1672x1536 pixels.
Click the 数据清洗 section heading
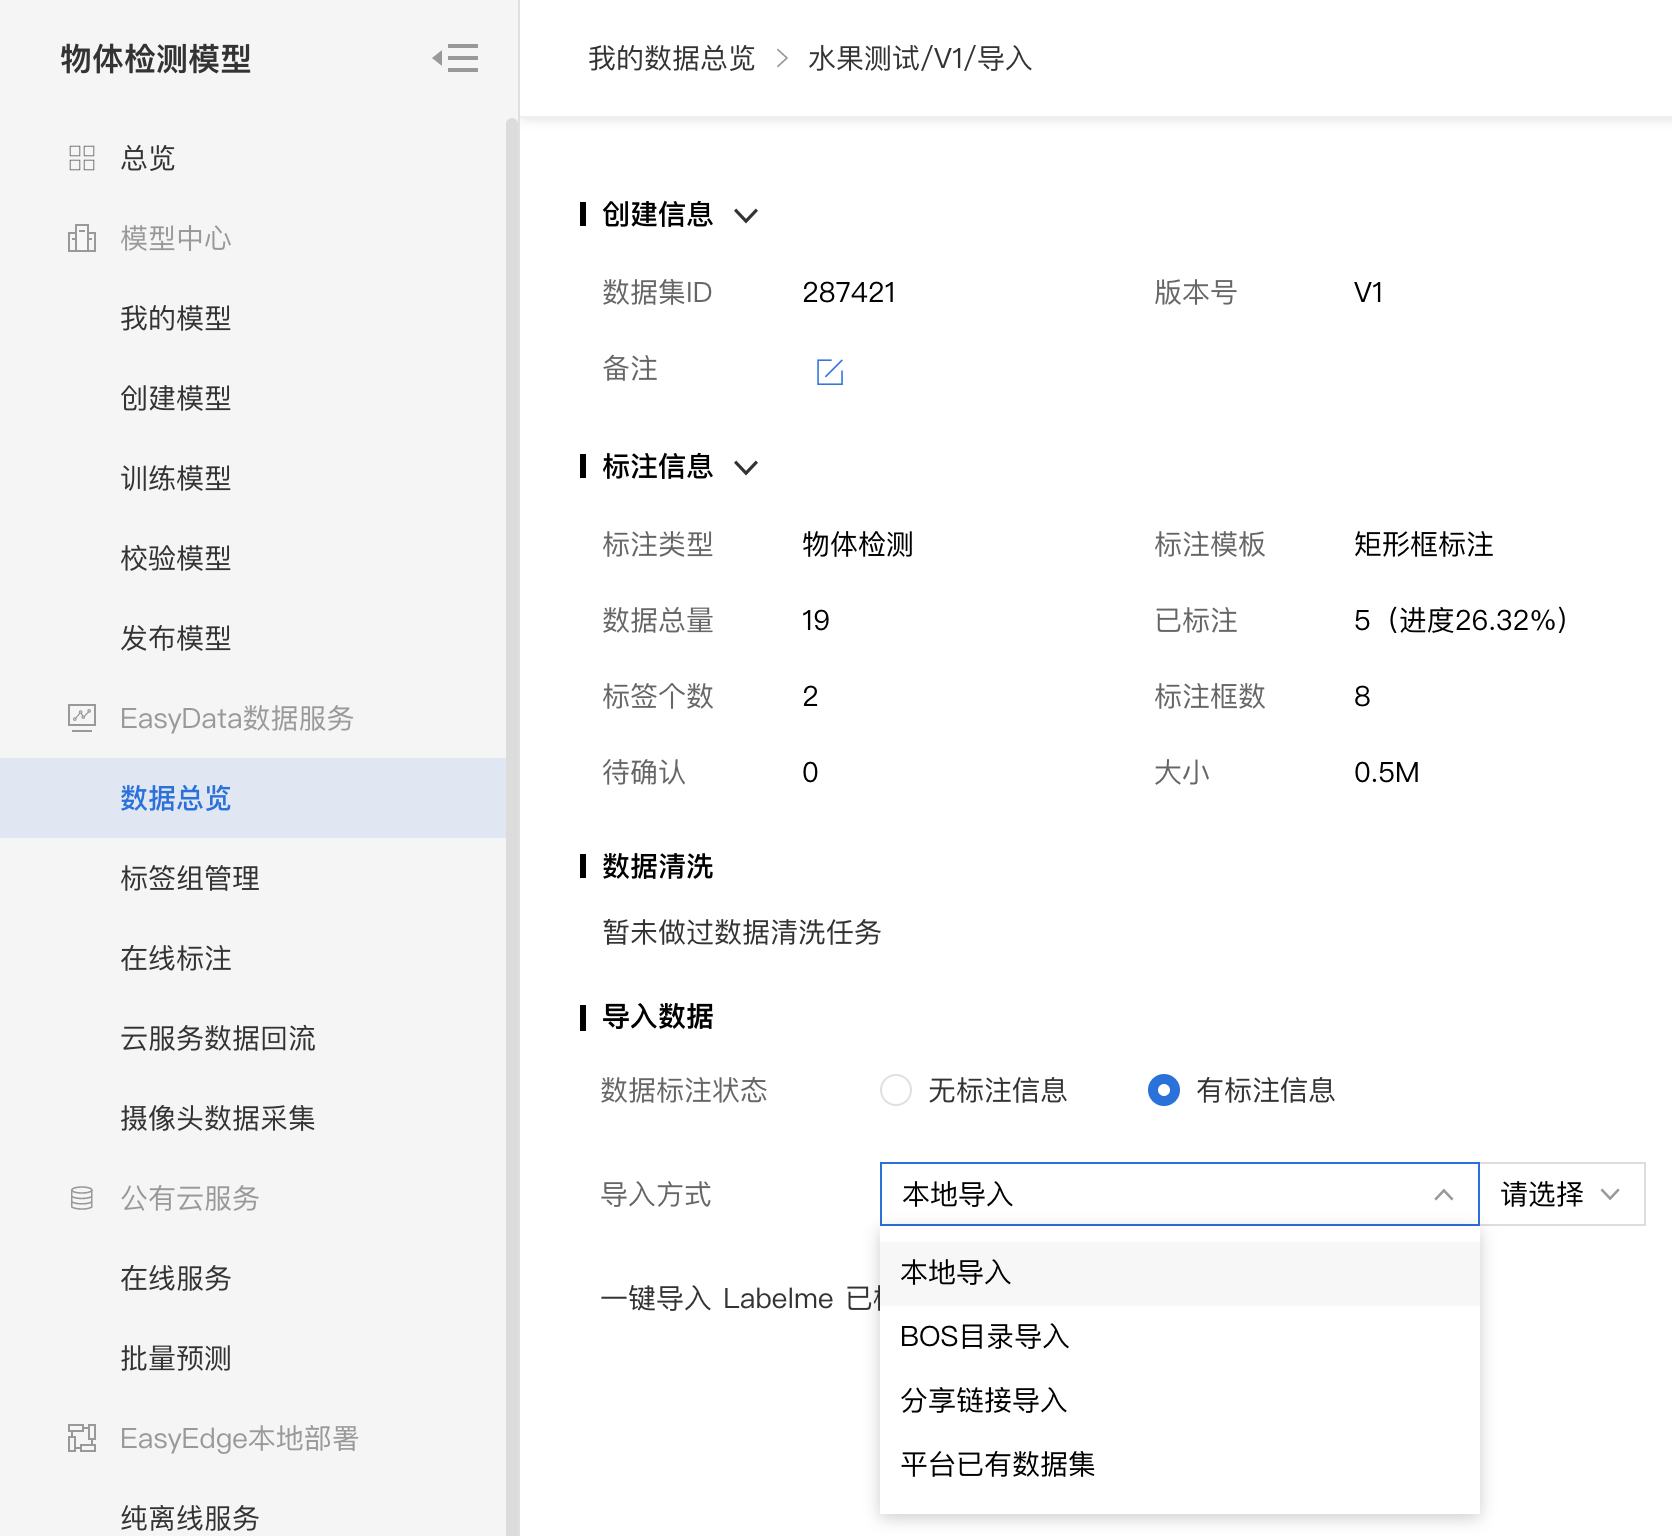click(657, 866)
